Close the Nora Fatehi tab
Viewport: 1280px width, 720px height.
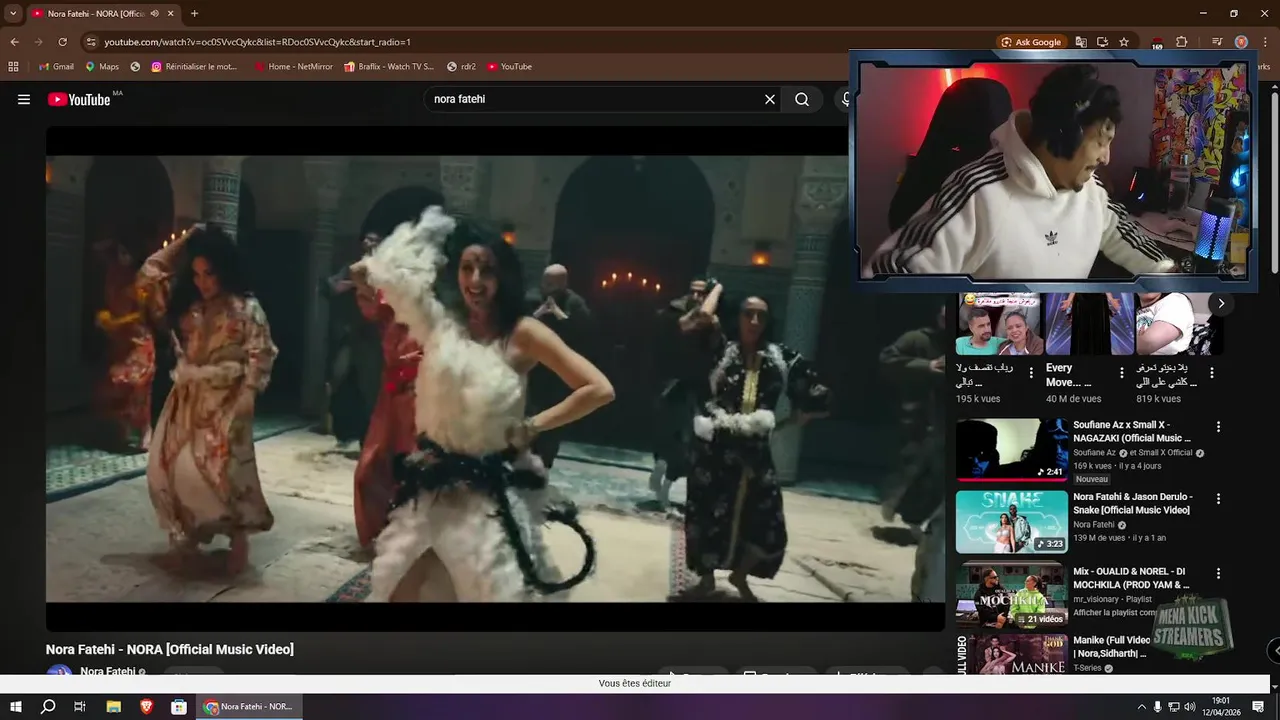(171, 13)
